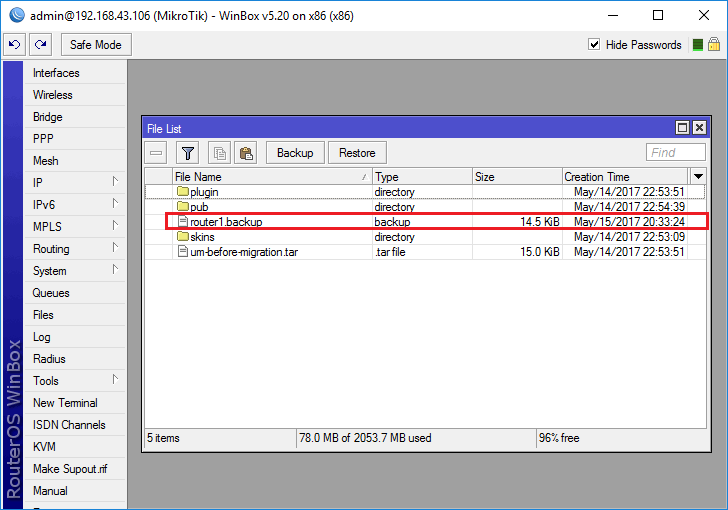Click the 96% free status text
The width and height of the screenshot is (728, 510).
coord(559,438)
